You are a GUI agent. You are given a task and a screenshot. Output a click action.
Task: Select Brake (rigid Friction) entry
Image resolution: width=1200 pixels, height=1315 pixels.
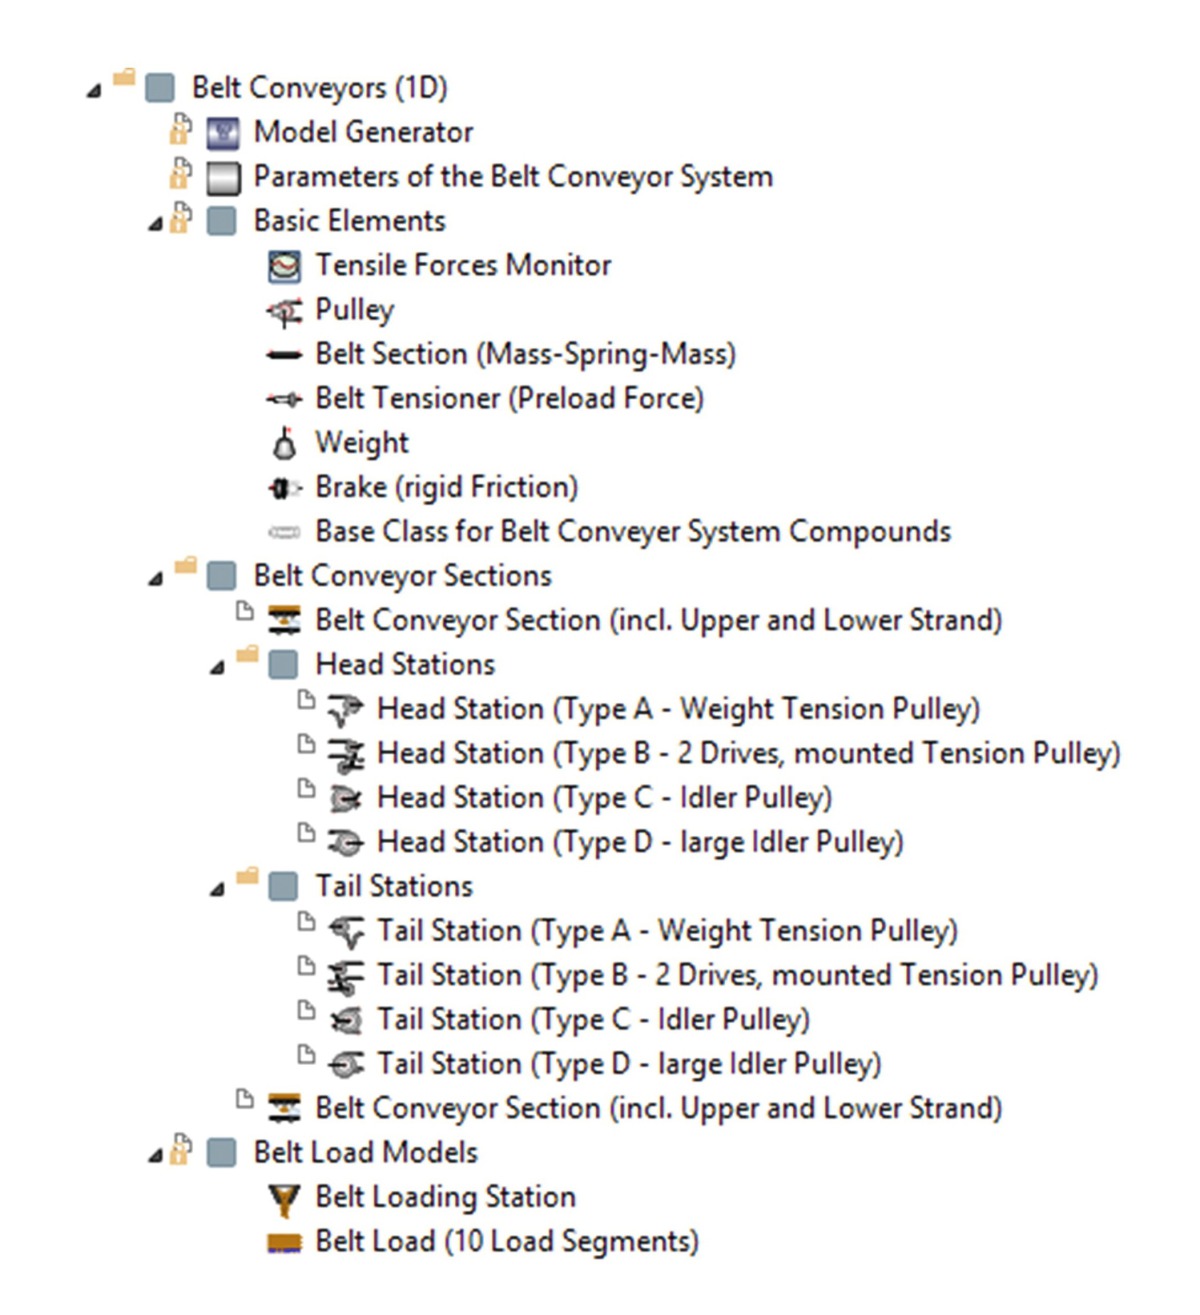pos(447,487)
